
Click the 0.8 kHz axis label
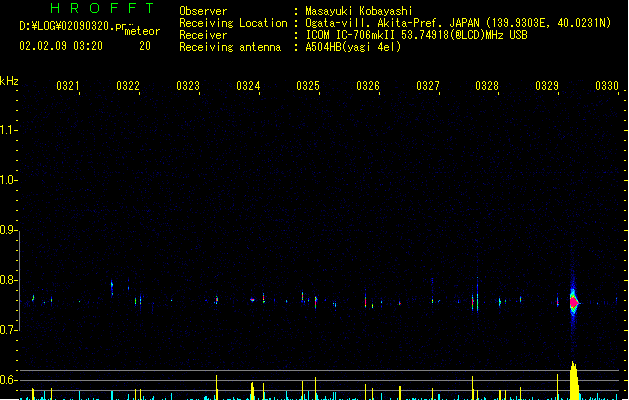point(7,280)
